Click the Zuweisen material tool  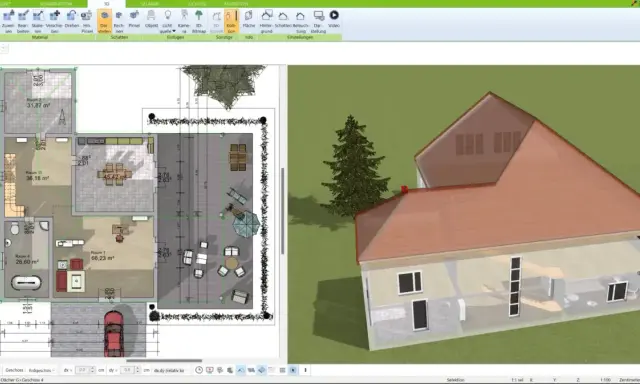(x=8, y=22)
